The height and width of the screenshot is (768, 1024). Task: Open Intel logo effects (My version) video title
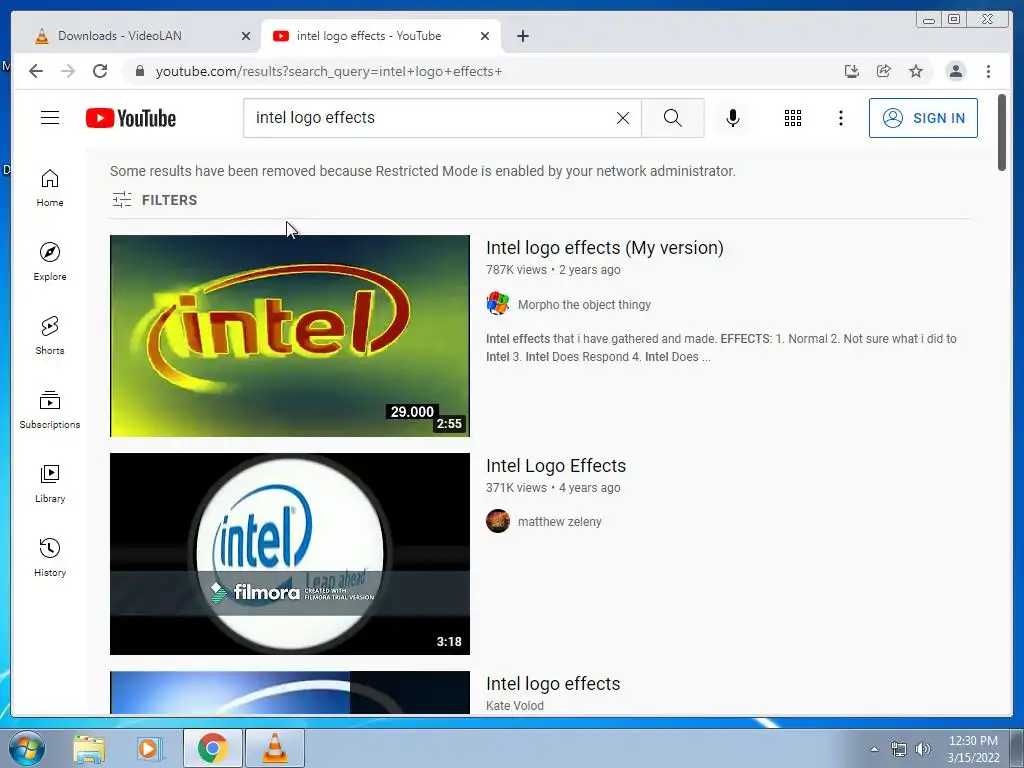[605, 248]
